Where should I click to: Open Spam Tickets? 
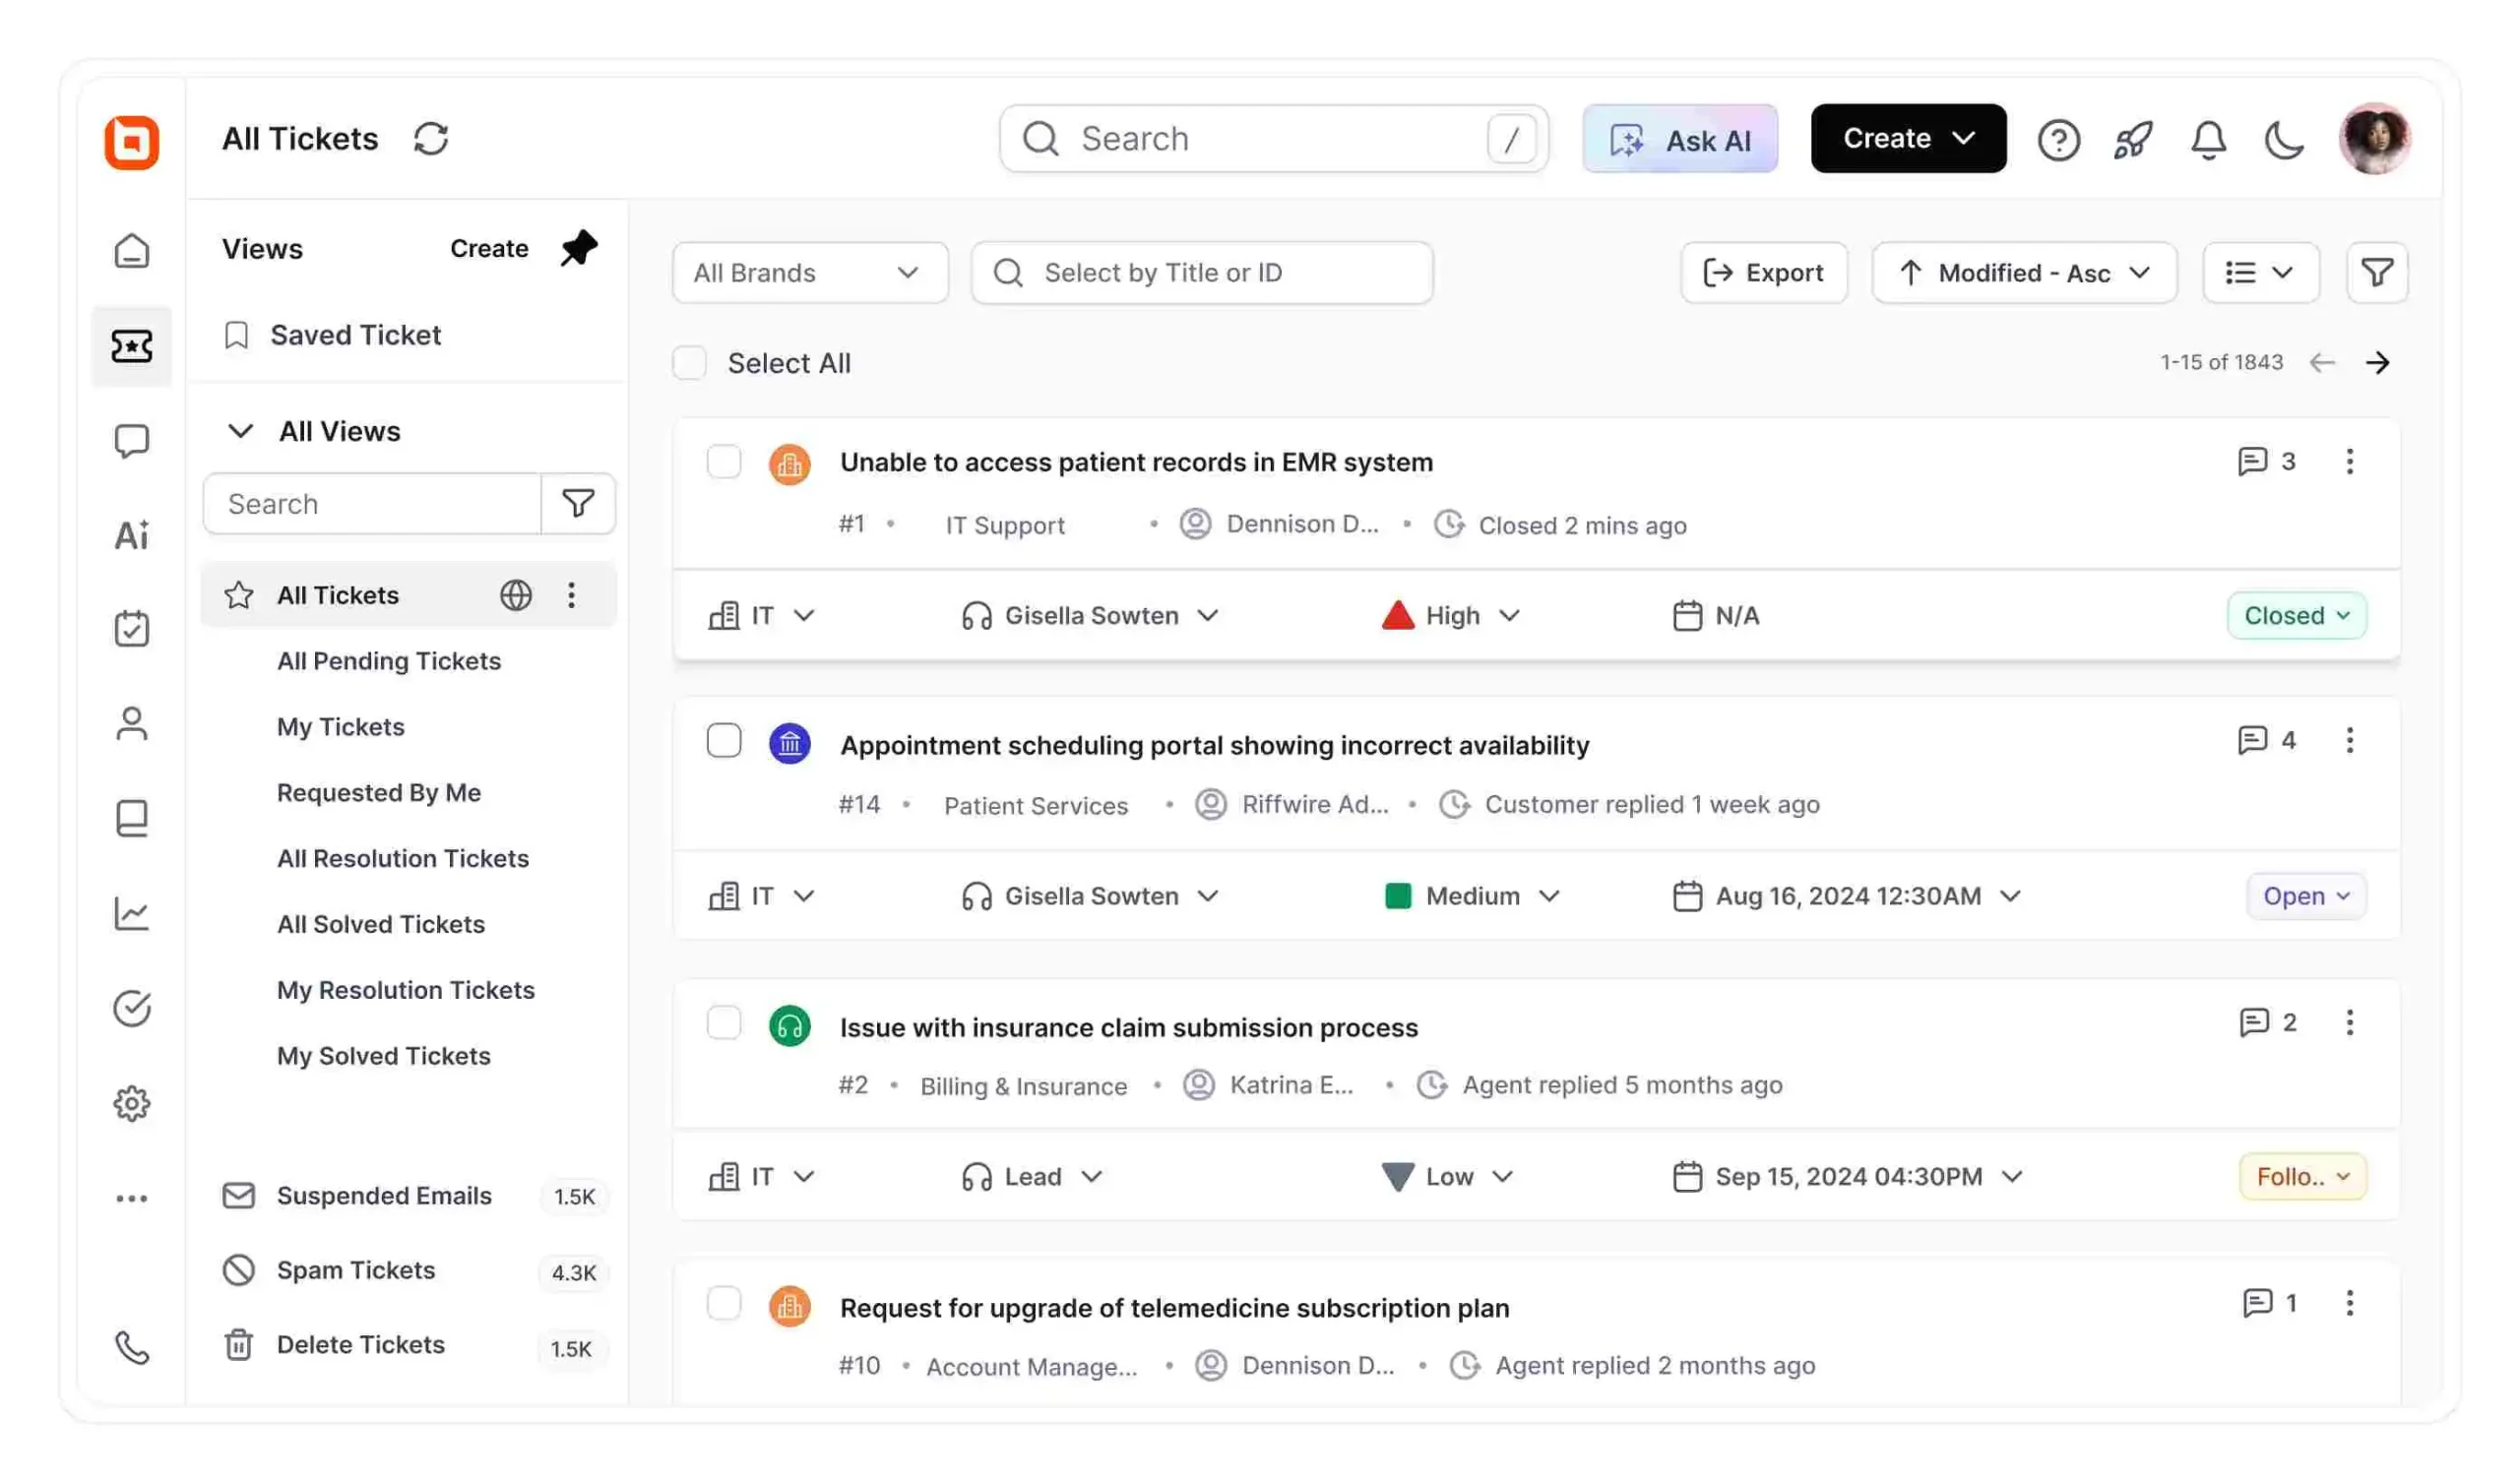[x=415, y=1271]
